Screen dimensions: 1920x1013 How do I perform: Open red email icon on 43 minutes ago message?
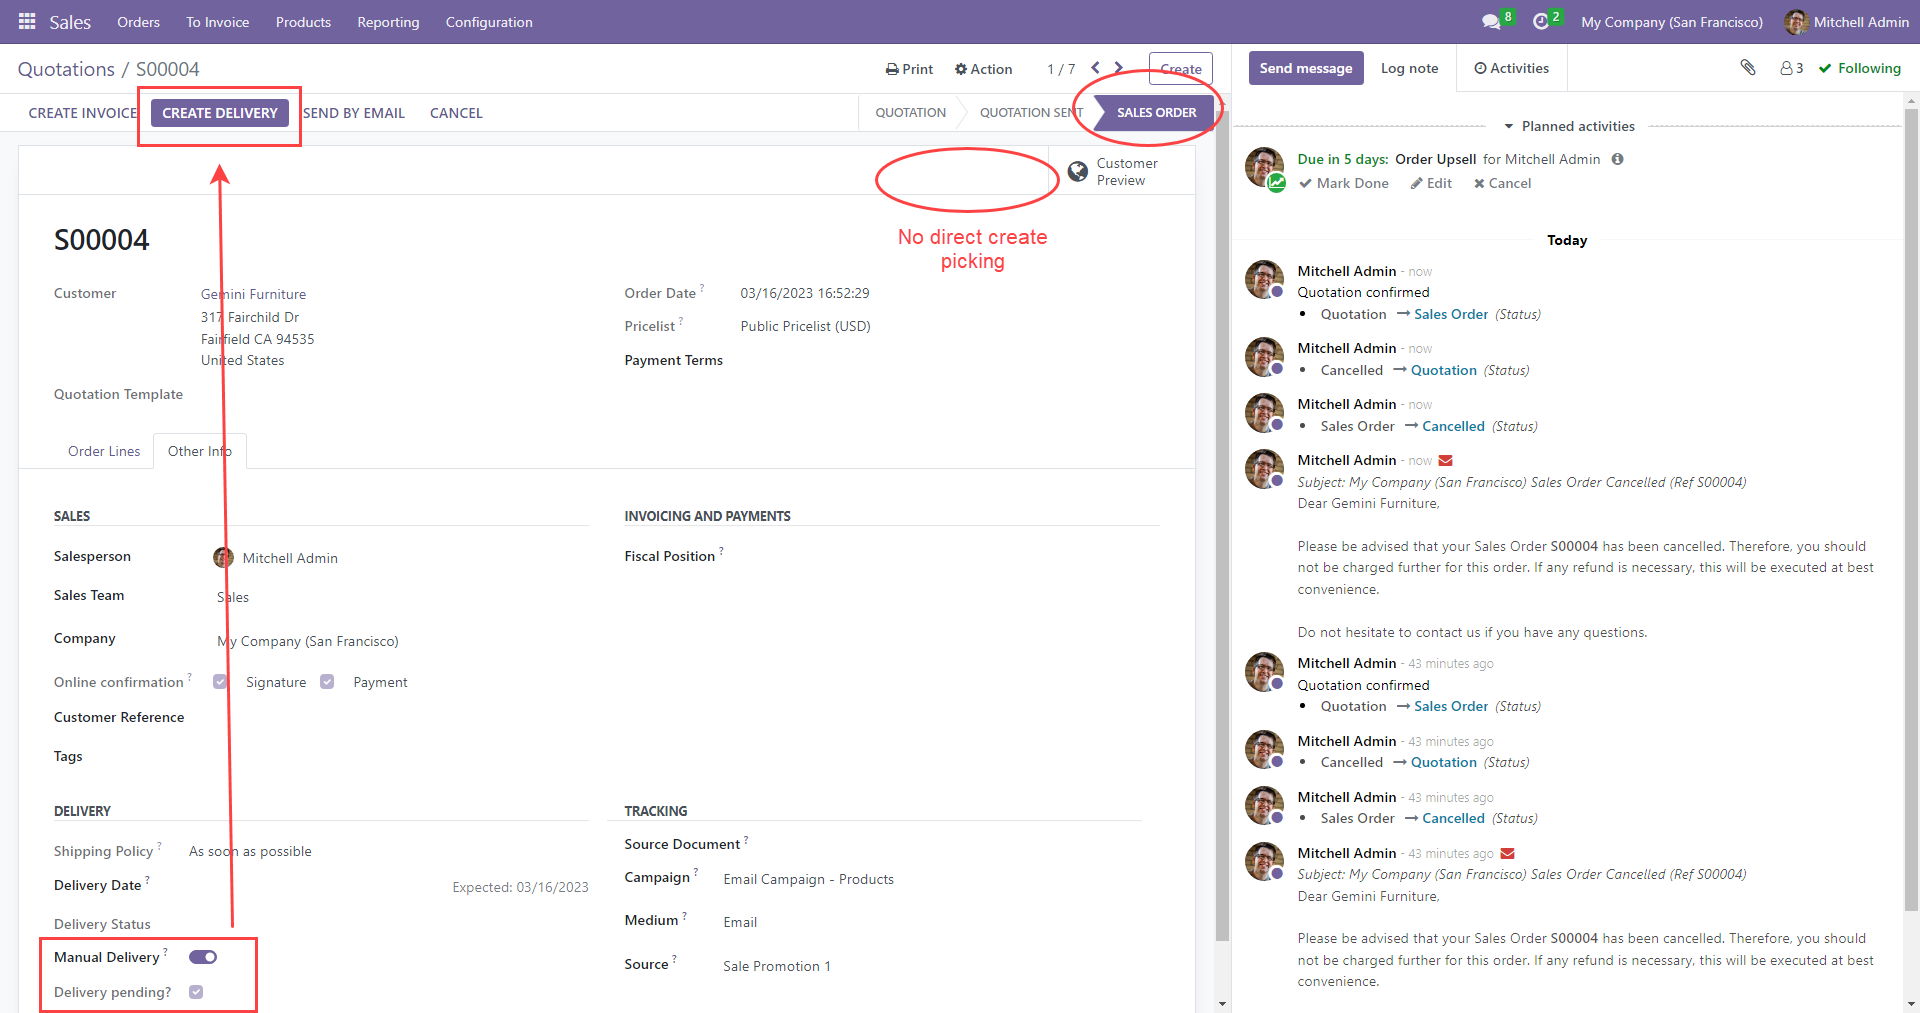(x=1508, y=854)
